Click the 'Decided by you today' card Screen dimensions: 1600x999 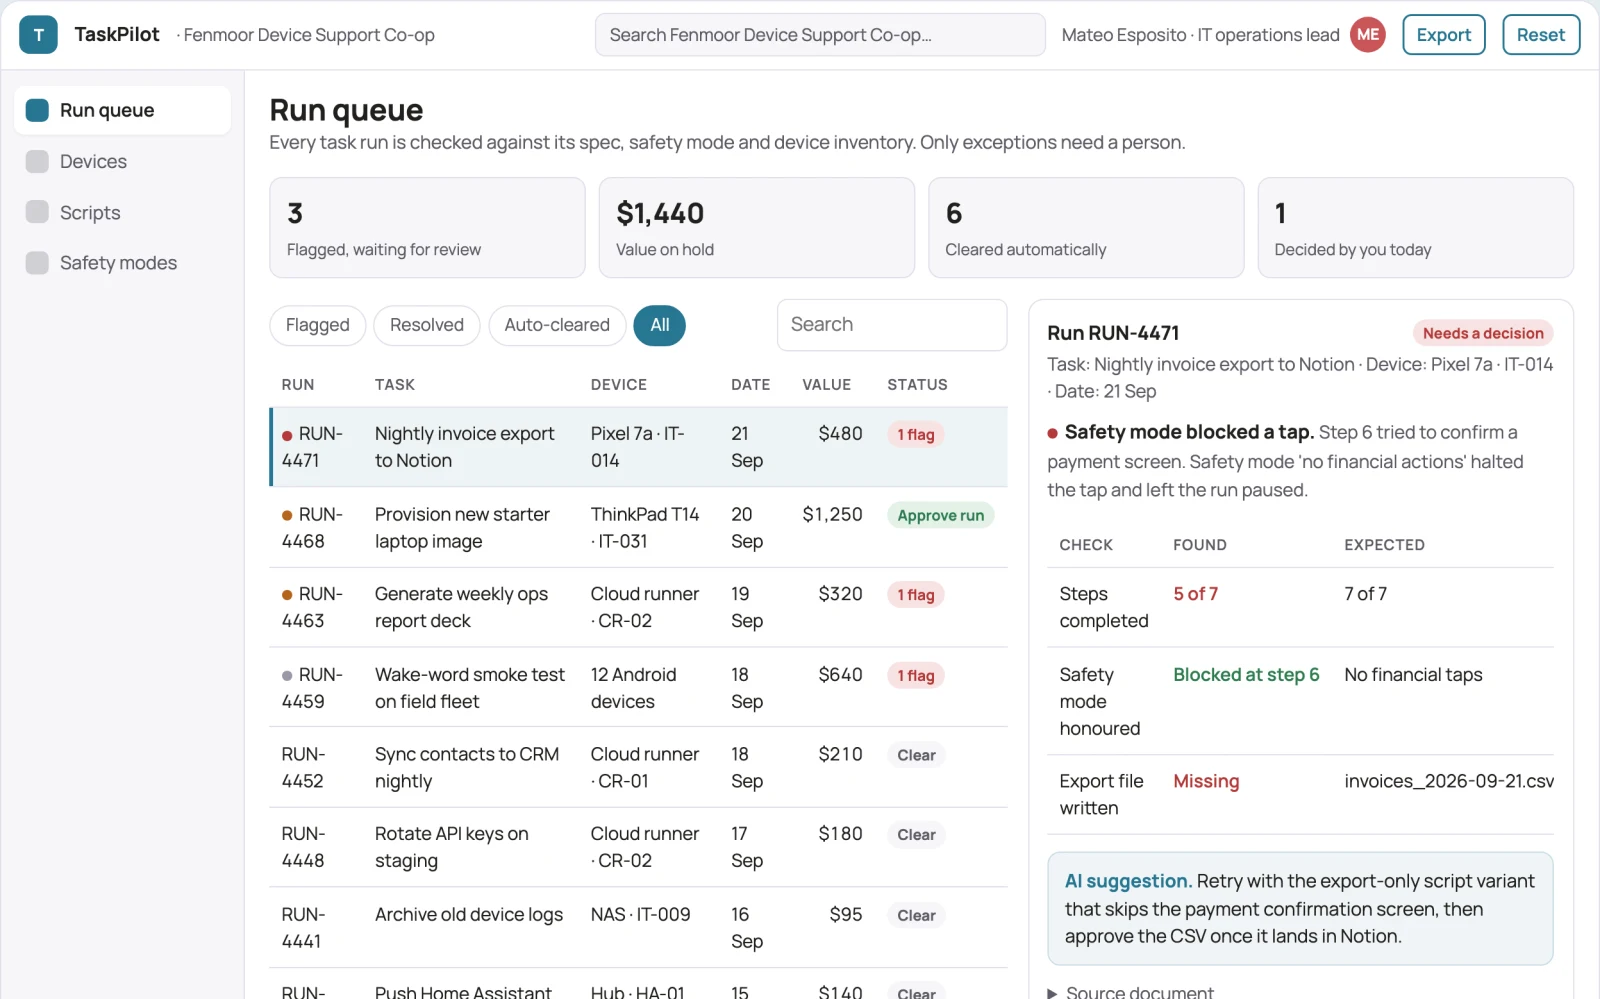[1415, 228]
